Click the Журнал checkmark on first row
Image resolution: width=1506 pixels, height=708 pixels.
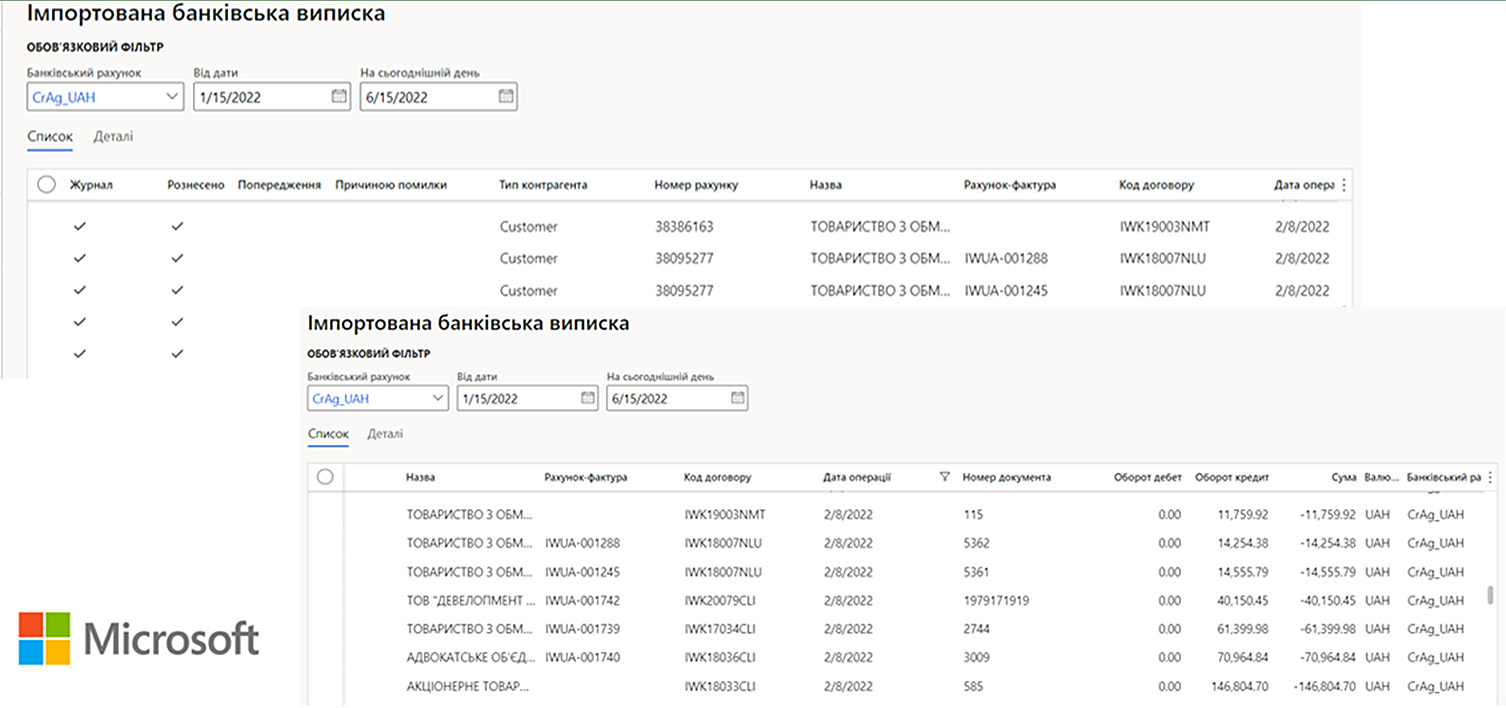click(79, 225)
